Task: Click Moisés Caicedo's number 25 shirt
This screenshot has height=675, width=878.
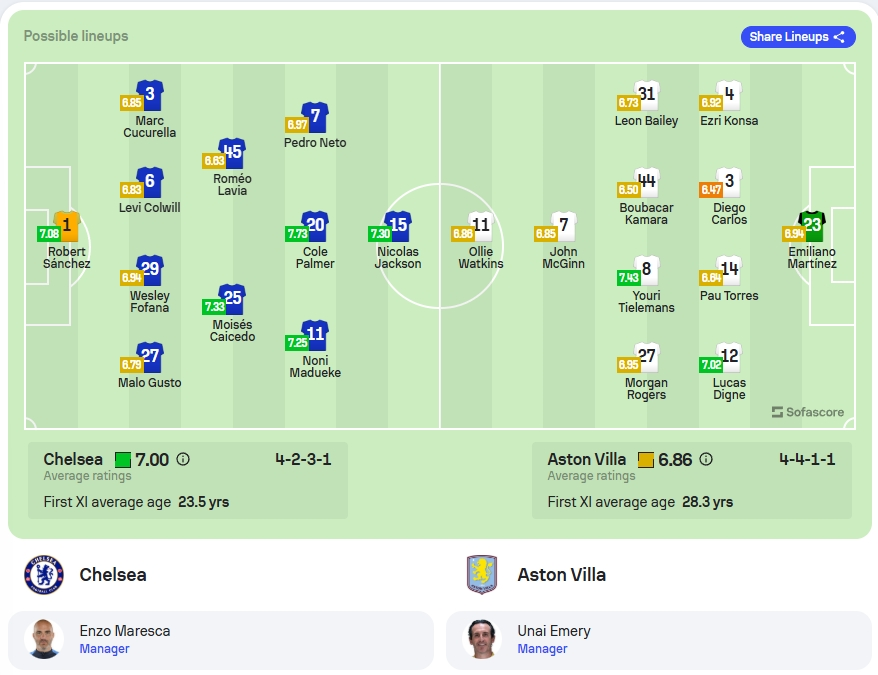Action: (232, 299)
